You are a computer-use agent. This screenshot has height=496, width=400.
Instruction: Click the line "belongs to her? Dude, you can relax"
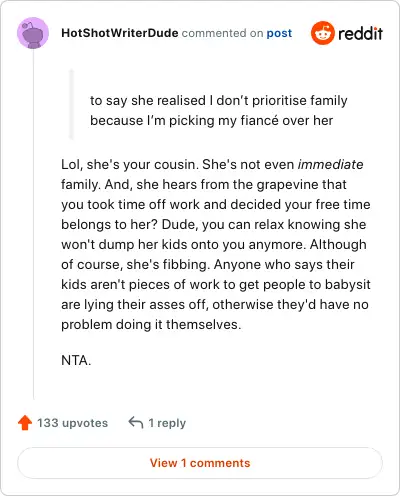coord(214,224)
